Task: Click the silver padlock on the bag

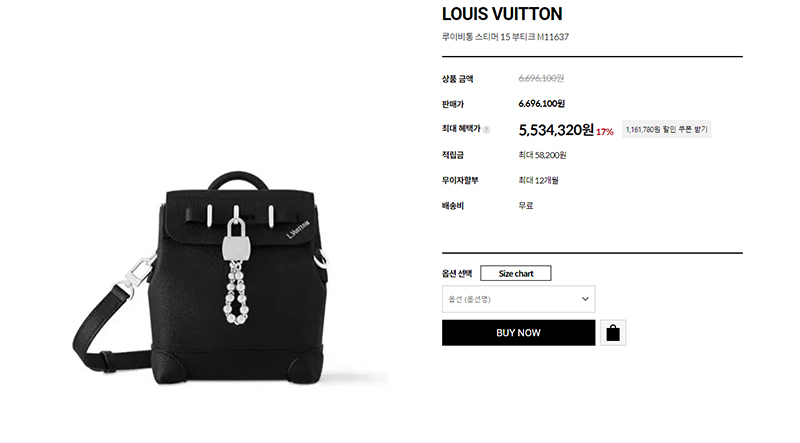Action: [x=236, y=240]
